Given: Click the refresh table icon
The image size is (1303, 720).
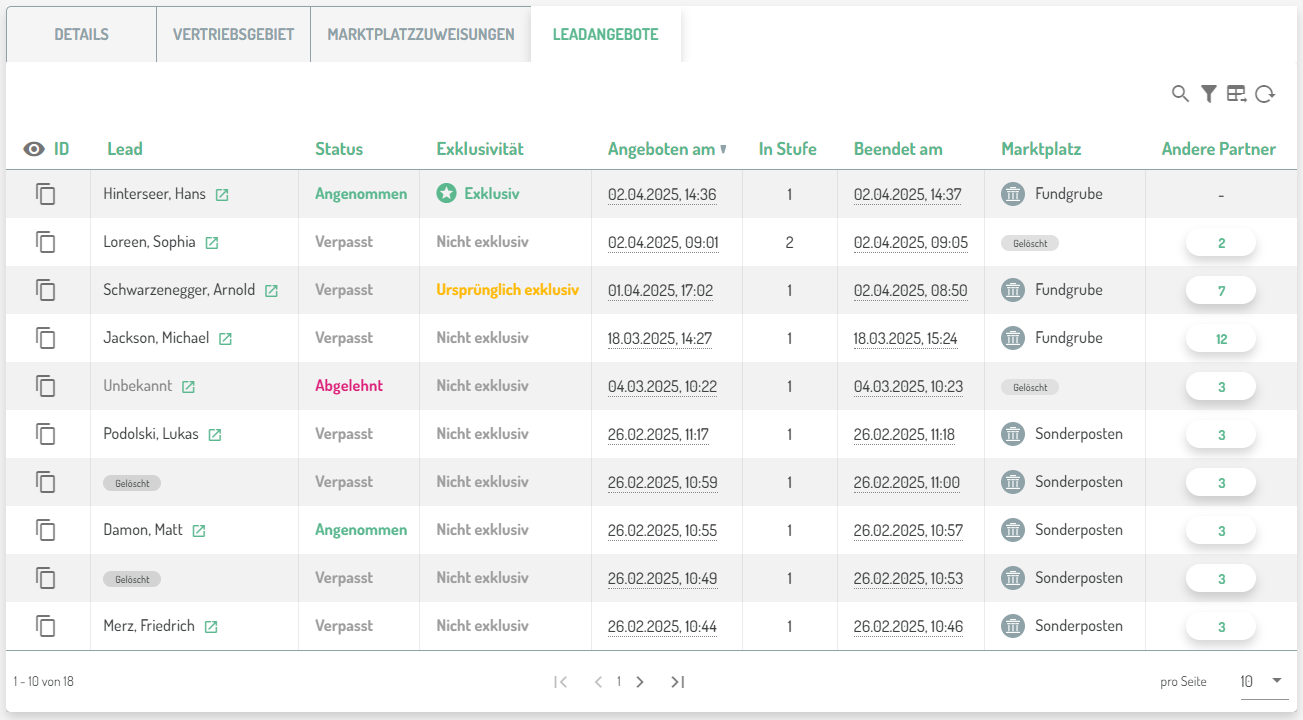Looking at the screenshot, I should pos(1265,94).
